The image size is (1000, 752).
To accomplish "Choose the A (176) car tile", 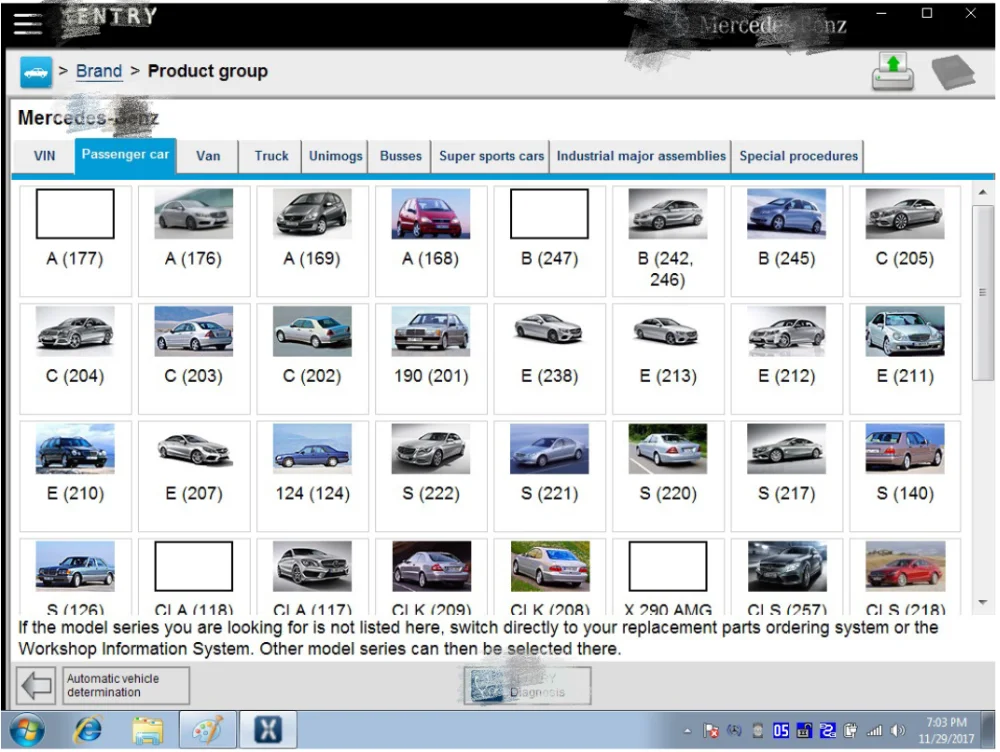I will coord(194,241).
